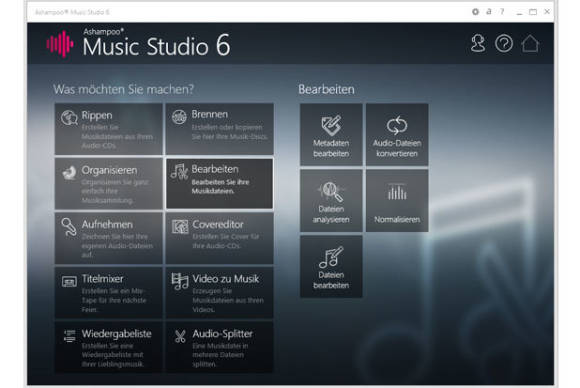Open the Normalisieren tool

397,201
